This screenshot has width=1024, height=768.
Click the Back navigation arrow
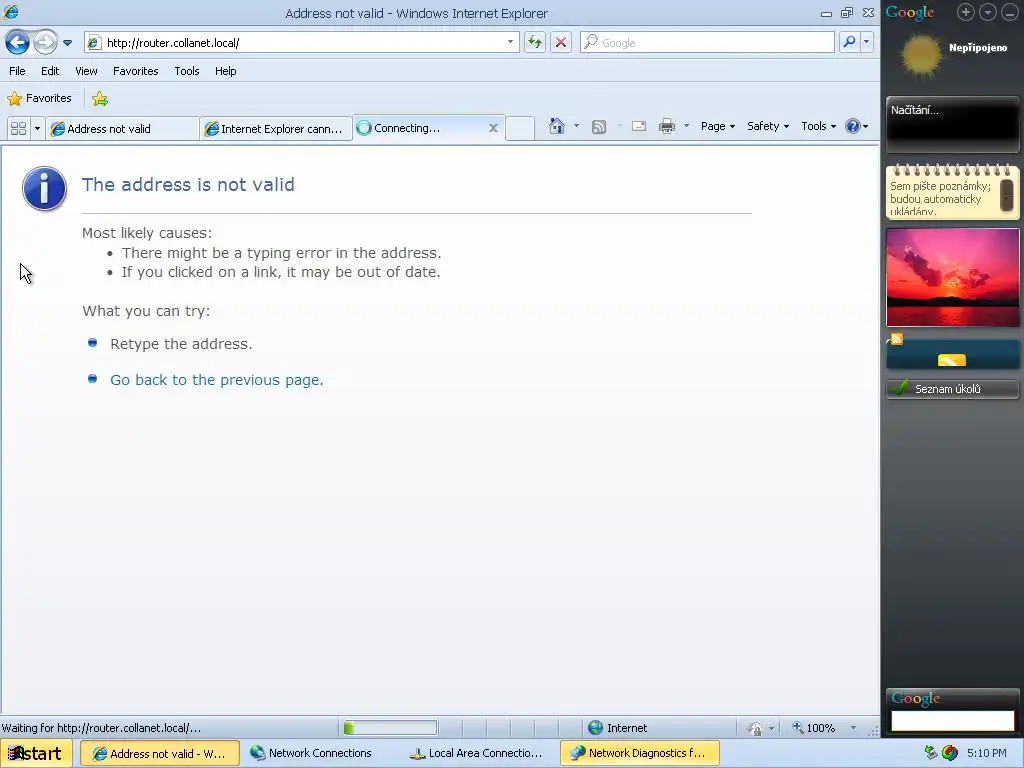click(x=18, y=42)
